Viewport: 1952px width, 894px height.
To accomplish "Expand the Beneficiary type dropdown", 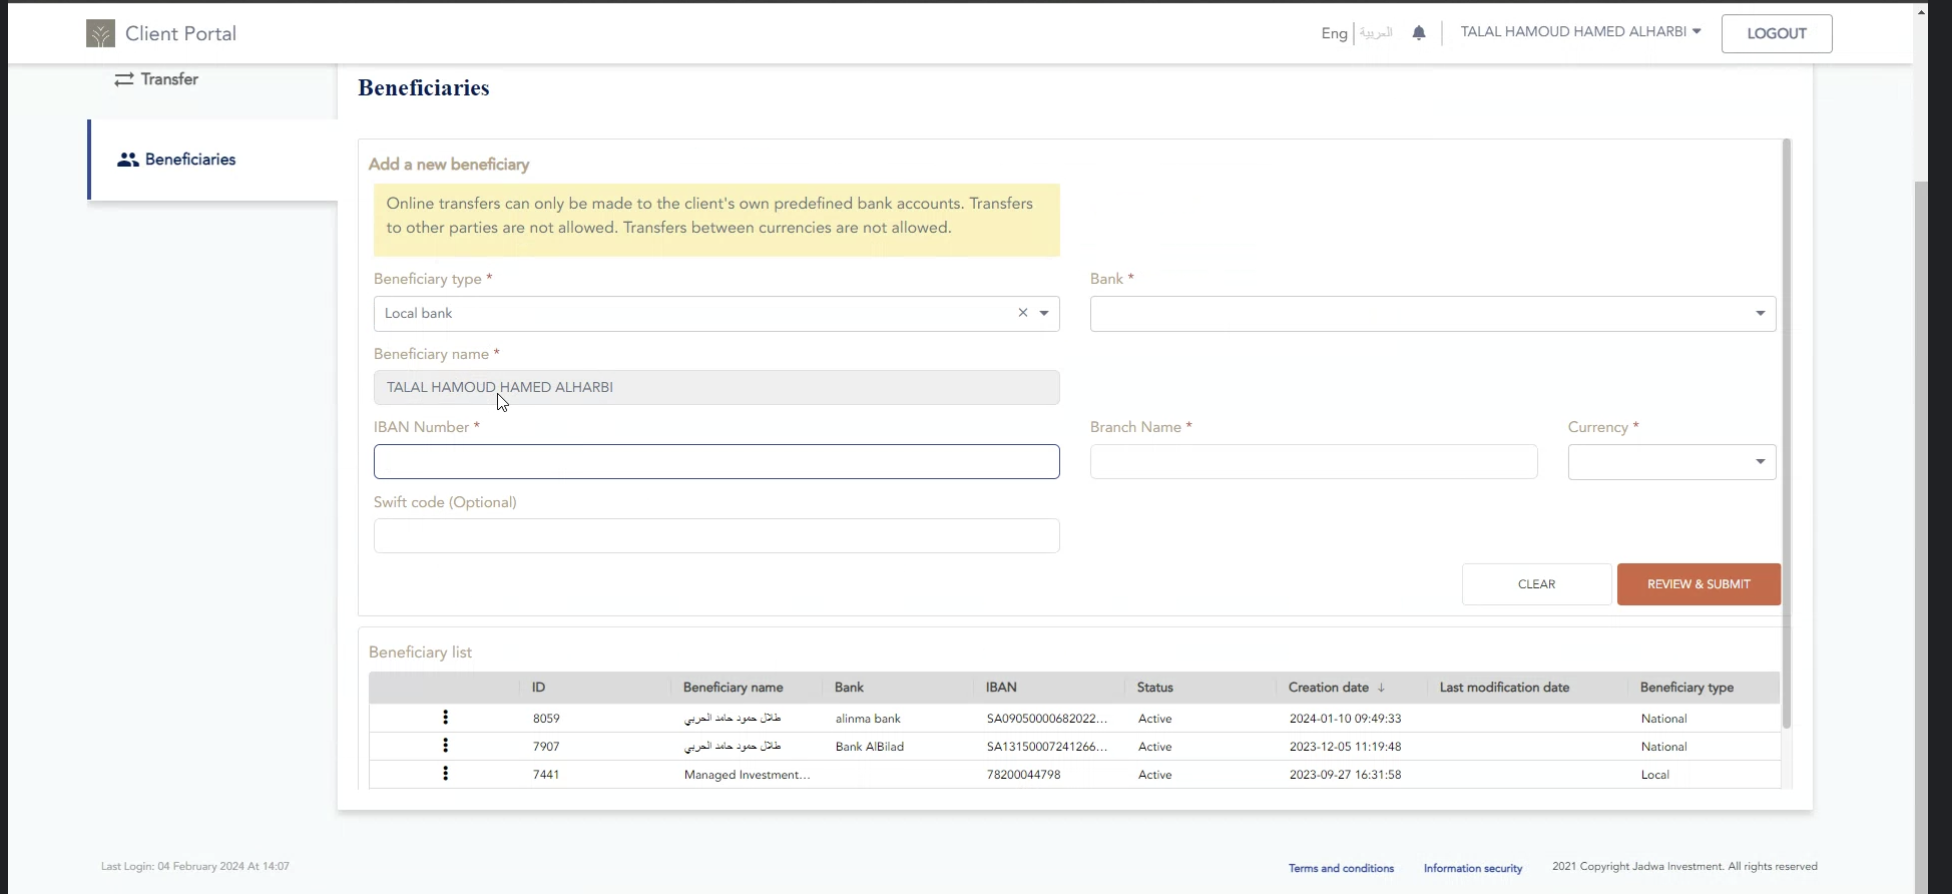I will pos(1044,313).
